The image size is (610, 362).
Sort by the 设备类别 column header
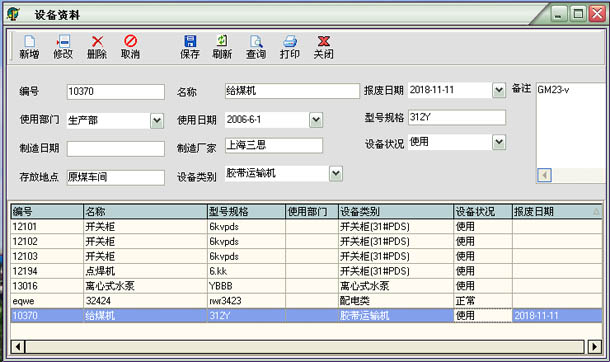(x=396, y=212)
